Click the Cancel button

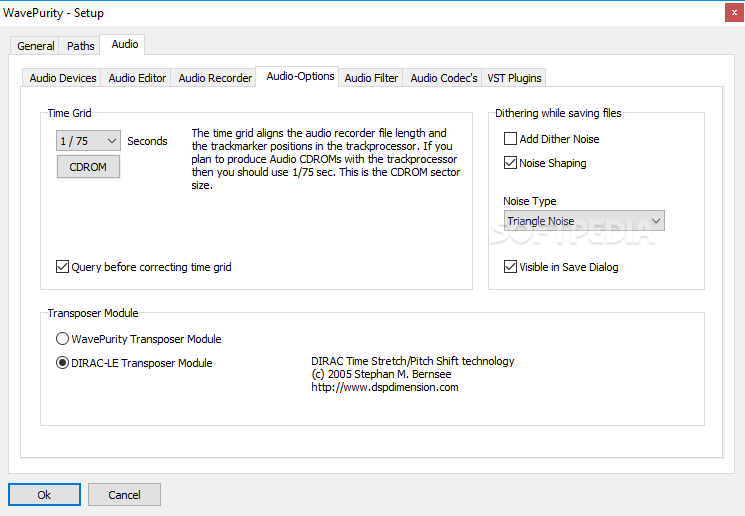(x=124, y=495)
